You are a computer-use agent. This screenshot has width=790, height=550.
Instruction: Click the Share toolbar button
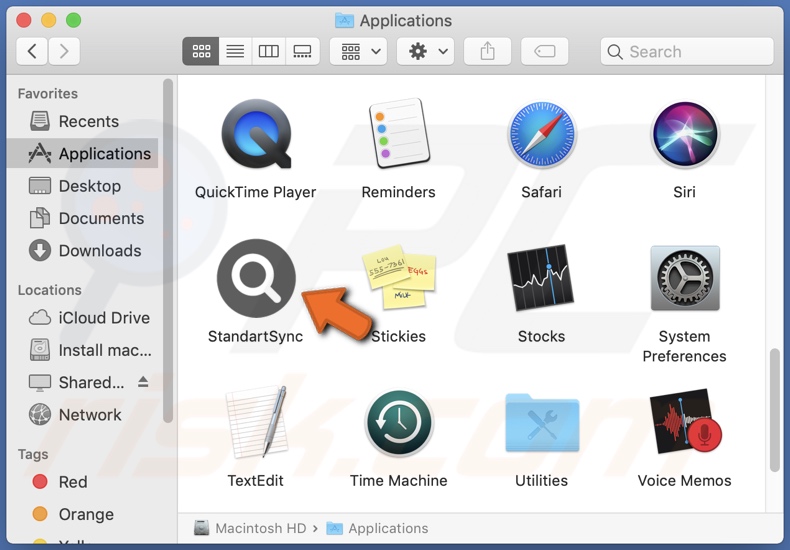[487, 51]
